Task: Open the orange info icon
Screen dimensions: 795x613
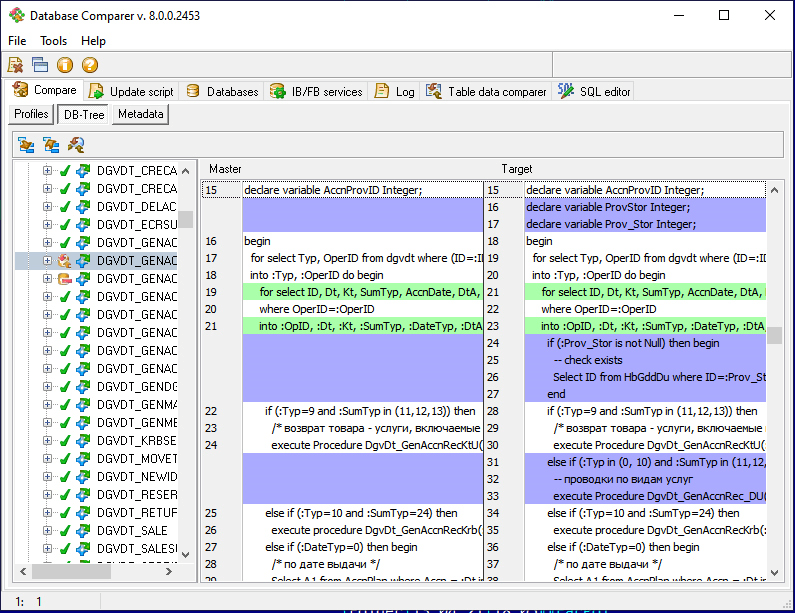Action: coord(65,65)
